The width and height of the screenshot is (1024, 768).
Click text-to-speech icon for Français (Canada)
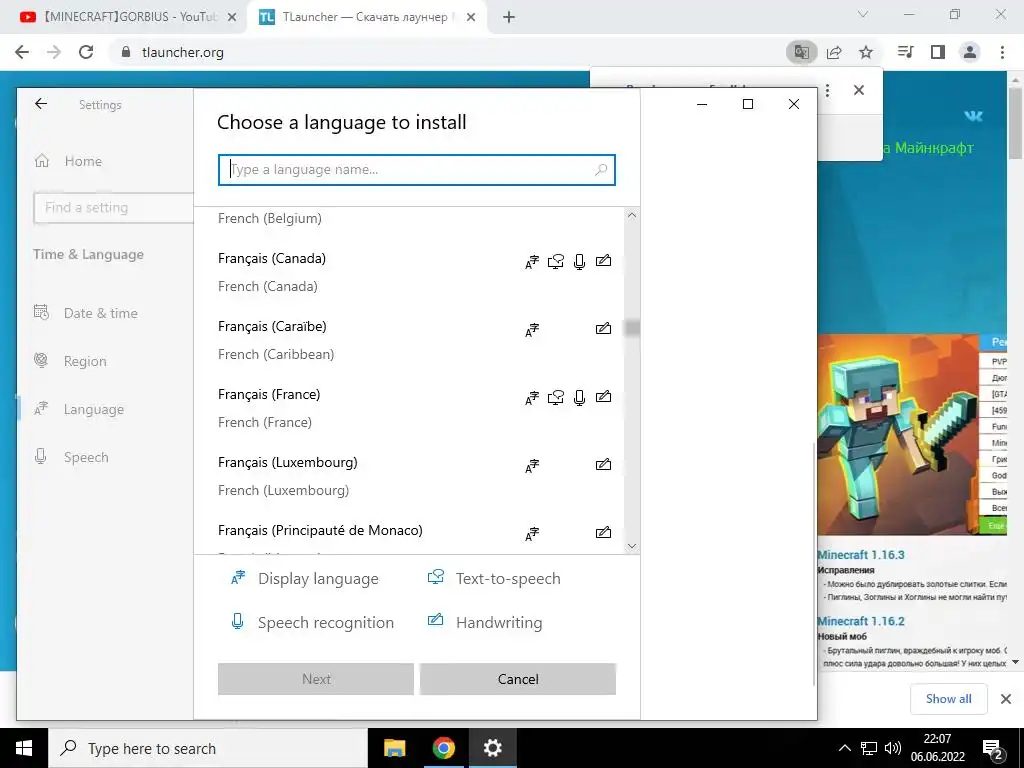(x=556, y=262)
